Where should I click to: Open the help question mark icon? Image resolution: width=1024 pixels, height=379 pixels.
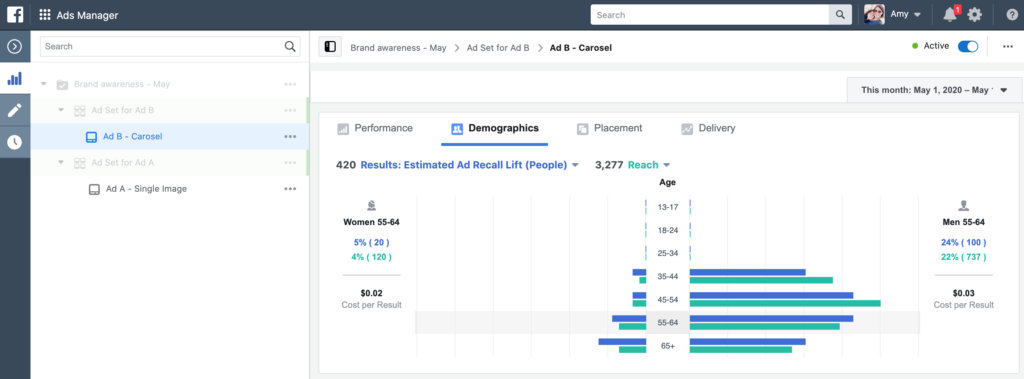1011,14
